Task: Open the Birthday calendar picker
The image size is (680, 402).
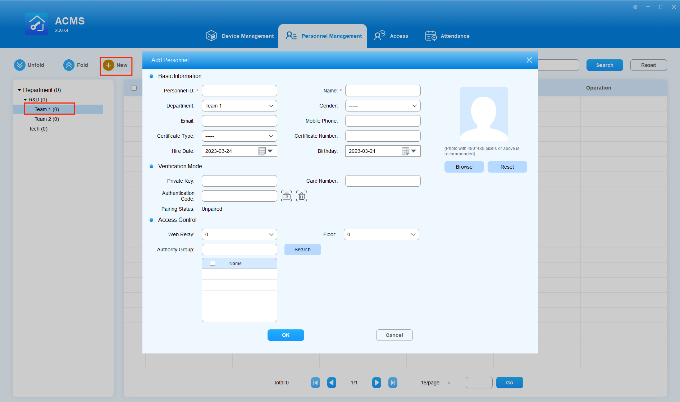Action: [407, 151]
